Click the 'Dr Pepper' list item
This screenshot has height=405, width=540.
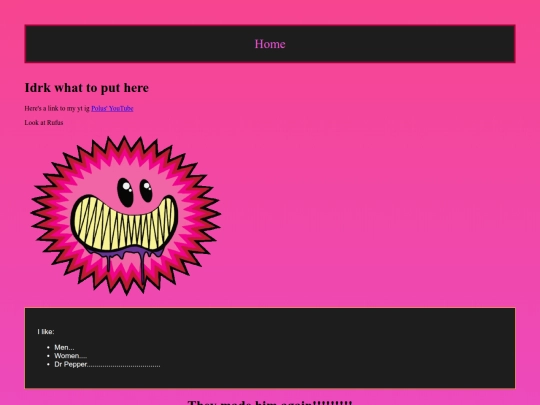click(107, 364)
